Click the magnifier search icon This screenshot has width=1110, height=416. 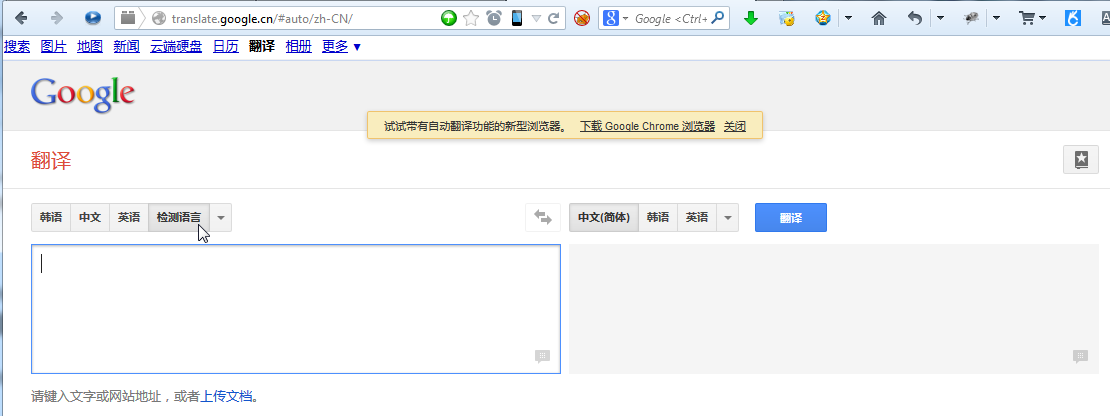tap(719, 18)
